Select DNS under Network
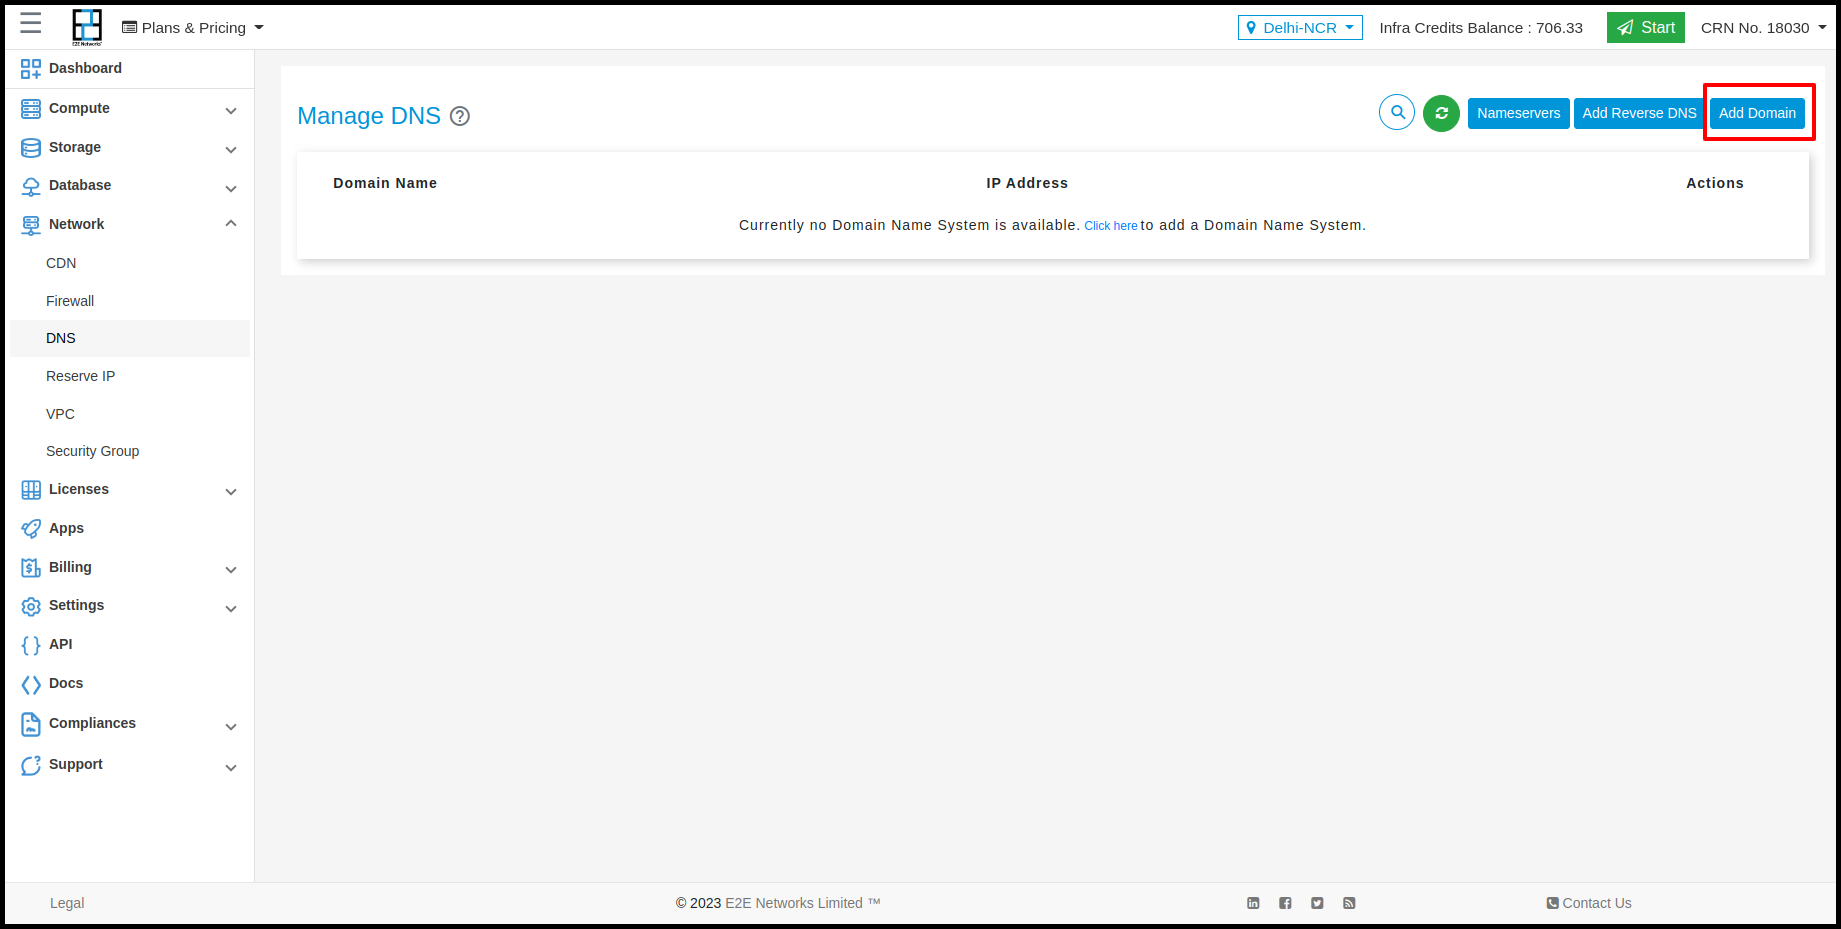 (130, 338)
